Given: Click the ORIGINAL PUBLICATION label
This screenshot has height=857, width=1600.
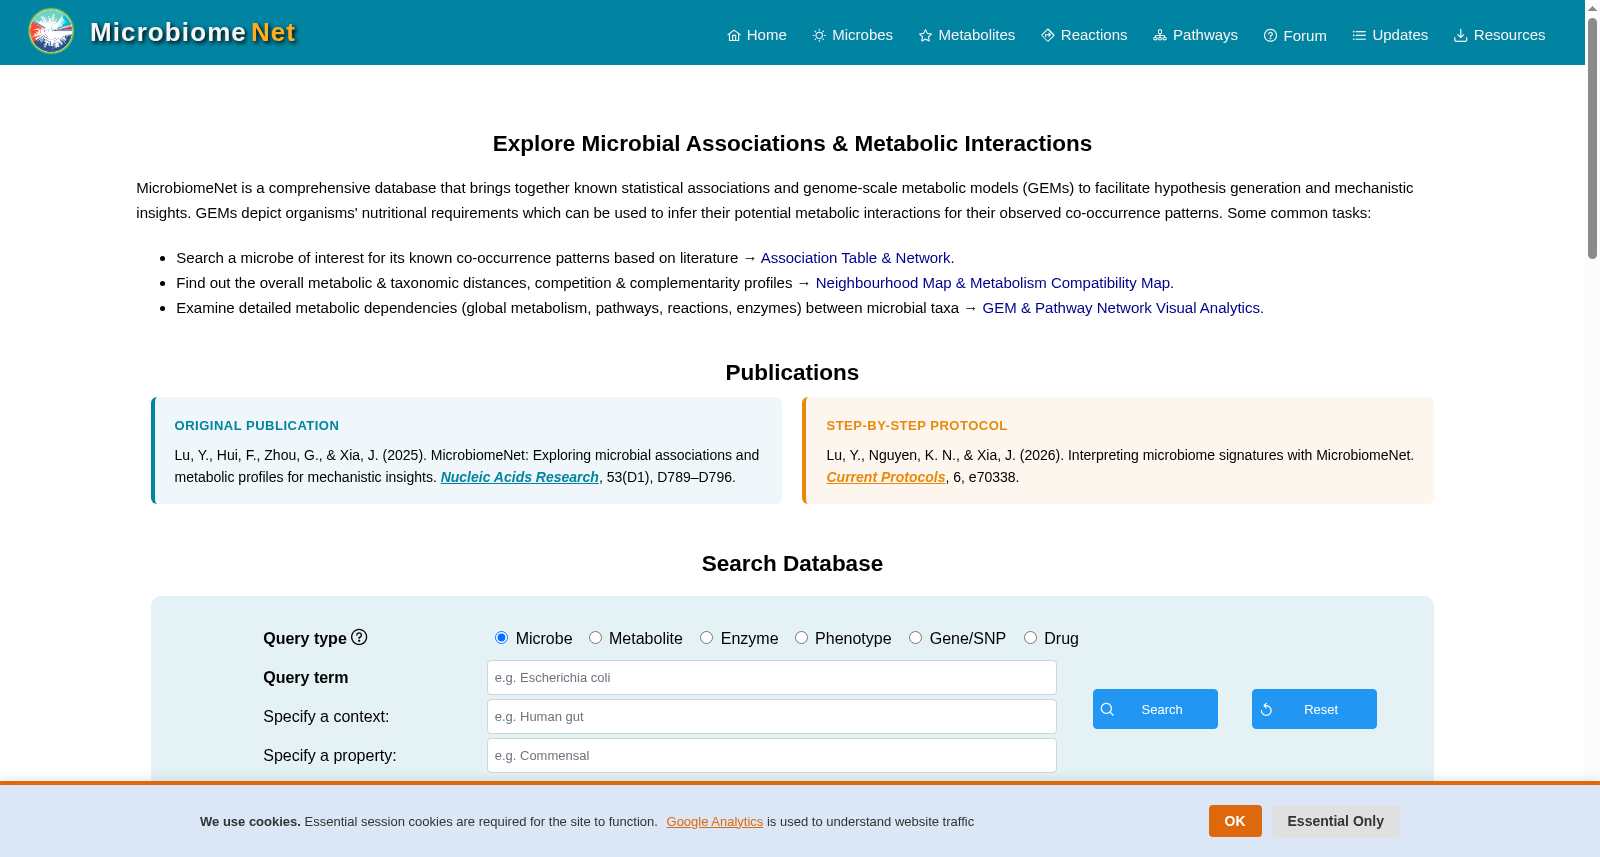Looking at the screenshot, I should click(257, 426).
